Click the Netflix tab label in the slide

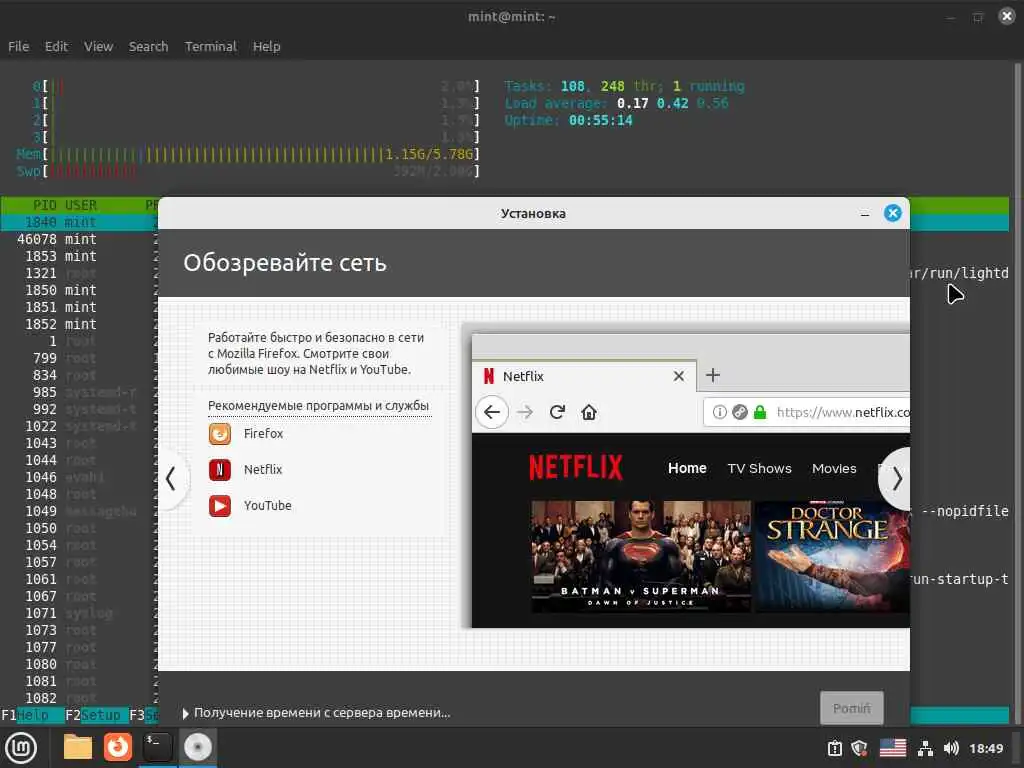(523, 376)
